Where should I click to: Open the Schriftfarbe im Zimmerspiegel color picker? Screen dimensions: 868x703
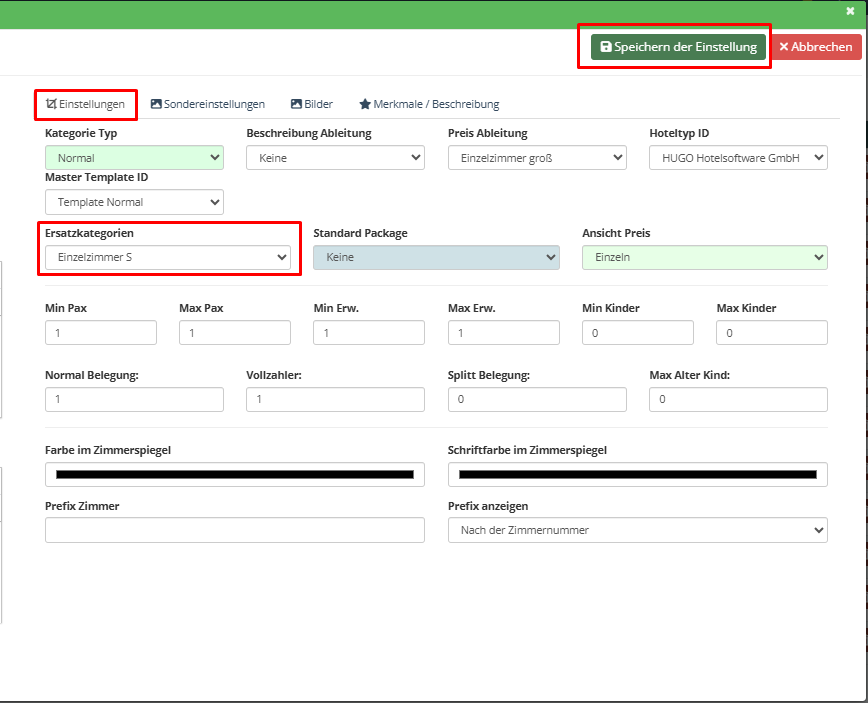pos(638,474)
